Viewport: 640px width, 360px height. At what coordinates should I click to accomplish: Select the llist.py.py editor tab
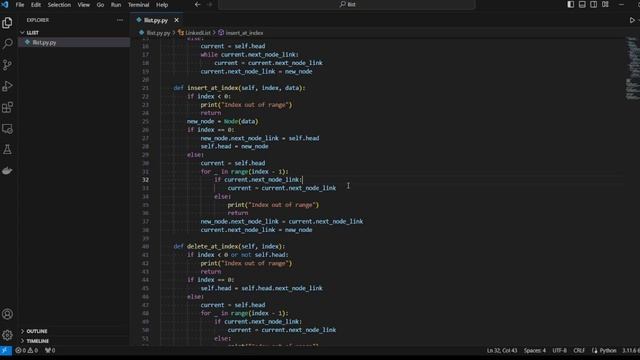pyautogui.click(x=156, y=20)
